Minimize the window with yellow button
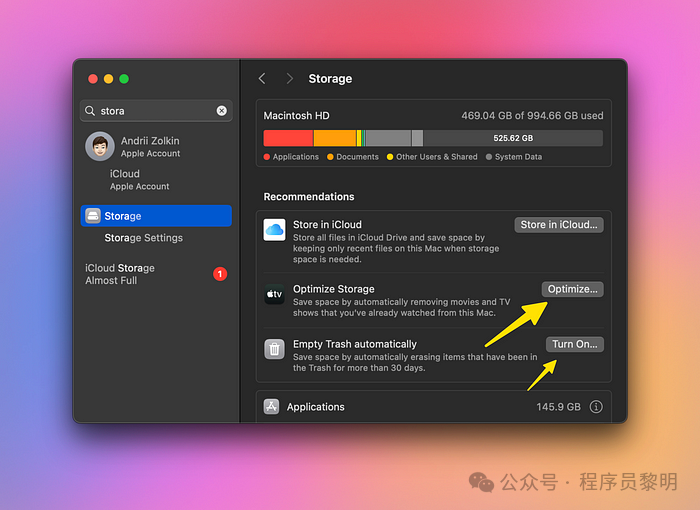This screenshot has height=510, width=700. point(108,79)
